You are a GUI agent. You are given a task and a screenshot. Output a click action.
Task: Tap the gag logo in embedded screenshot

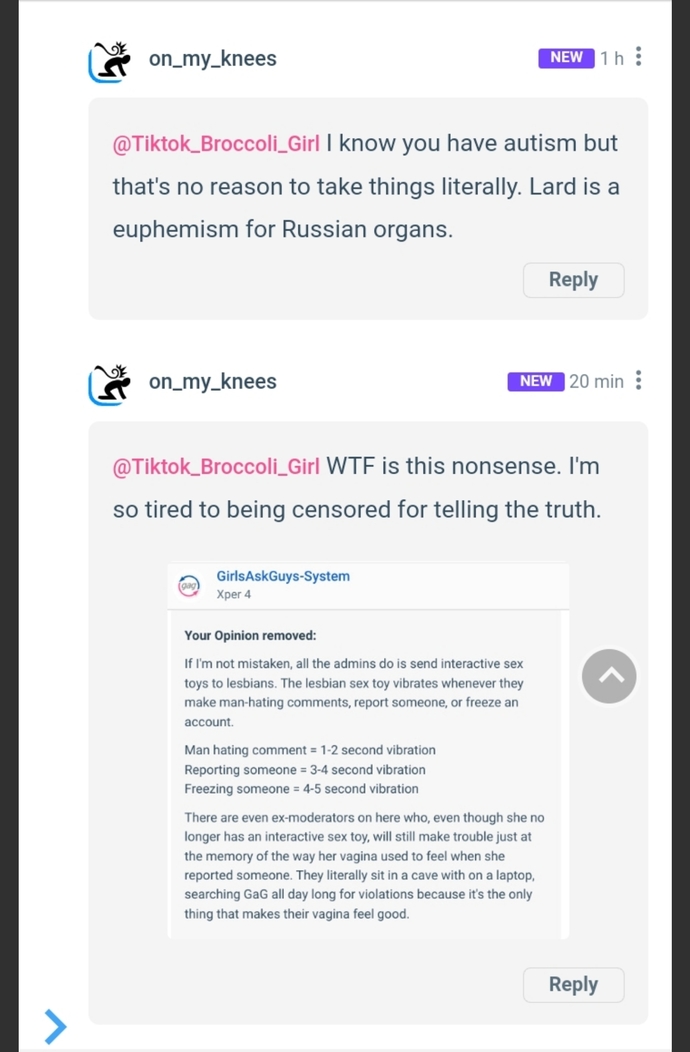point(189,585)
